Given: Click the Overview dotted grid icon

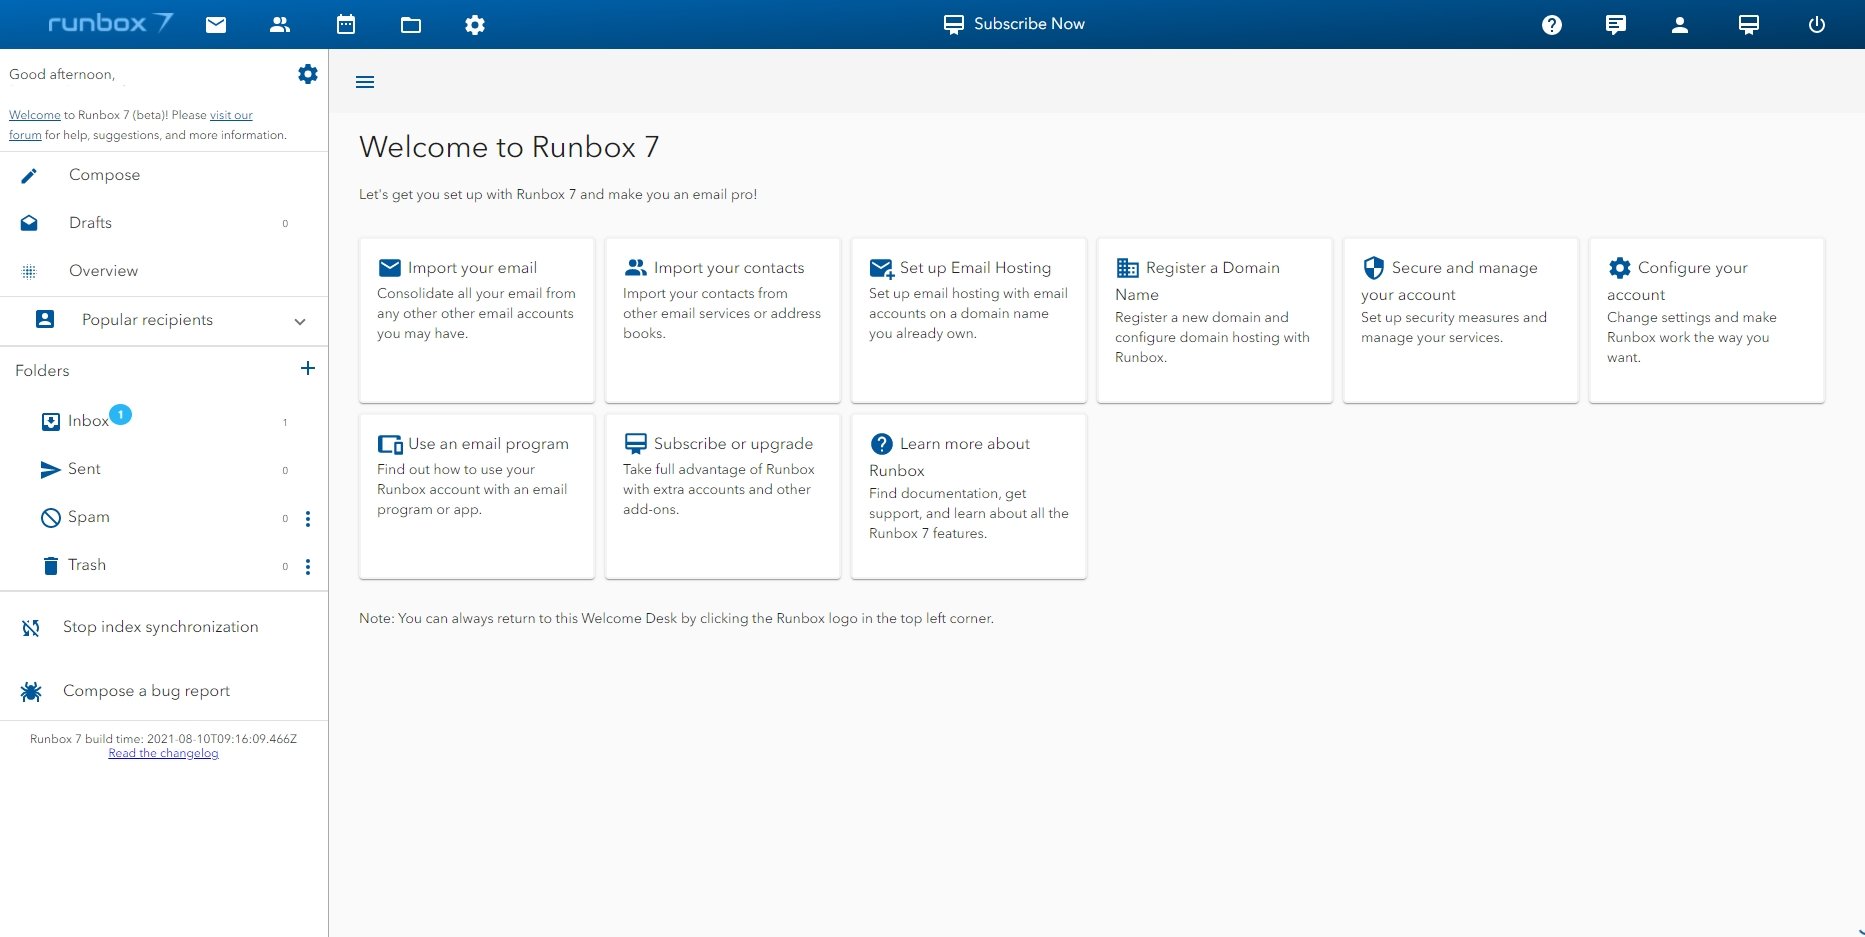Looking at the screenshot, I should [x=29, y=272].
